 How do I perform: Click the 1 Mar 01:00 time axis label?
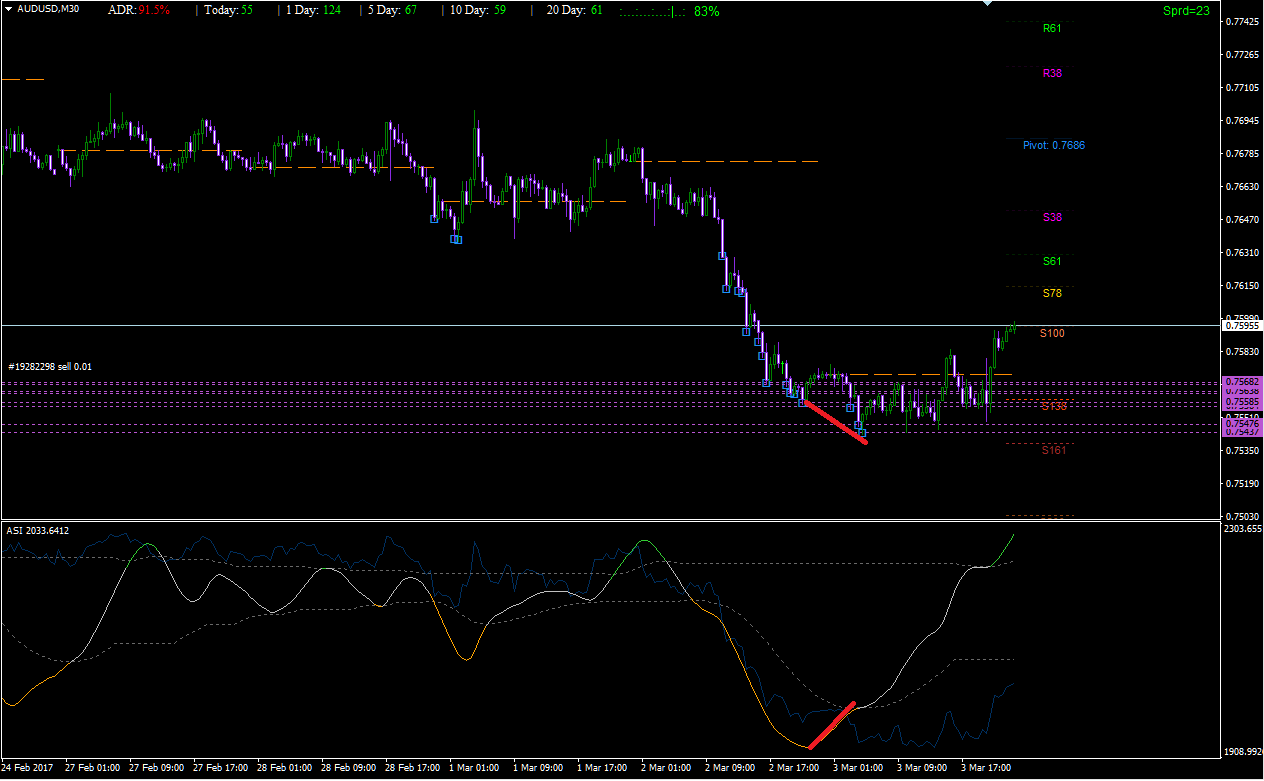[476, 768]
